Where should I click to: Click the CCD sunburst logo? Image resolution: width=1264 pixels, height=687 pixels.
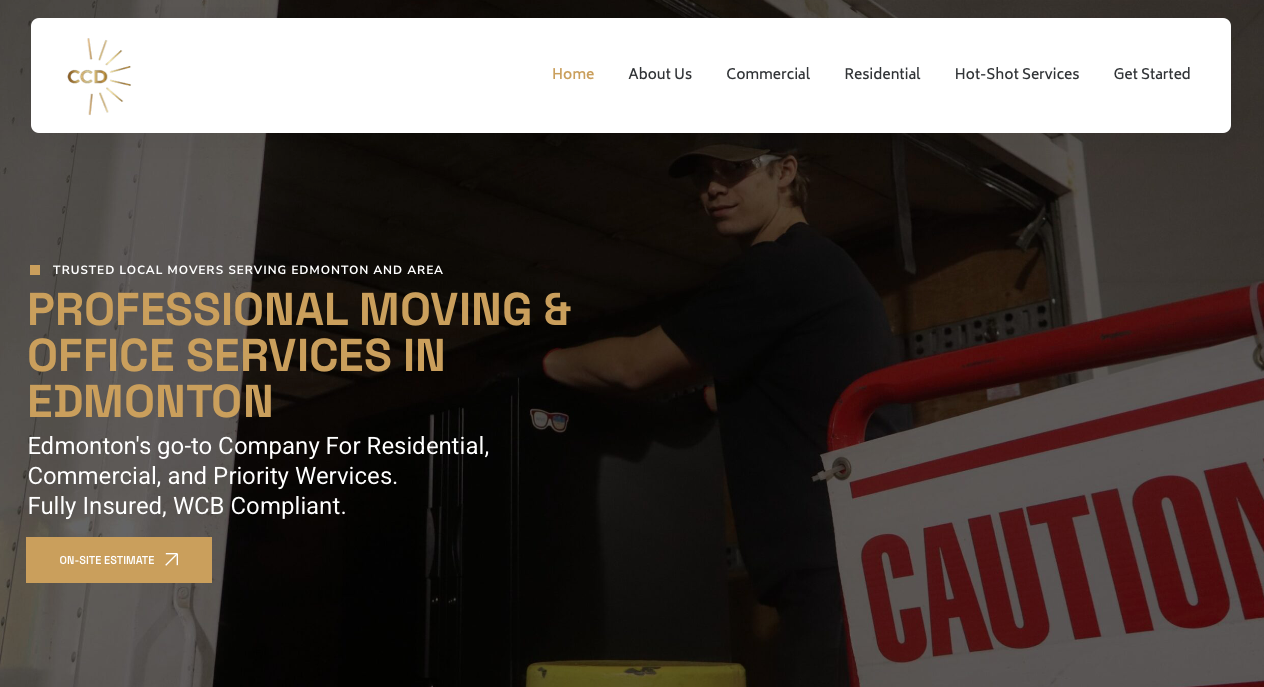(99, 76)
